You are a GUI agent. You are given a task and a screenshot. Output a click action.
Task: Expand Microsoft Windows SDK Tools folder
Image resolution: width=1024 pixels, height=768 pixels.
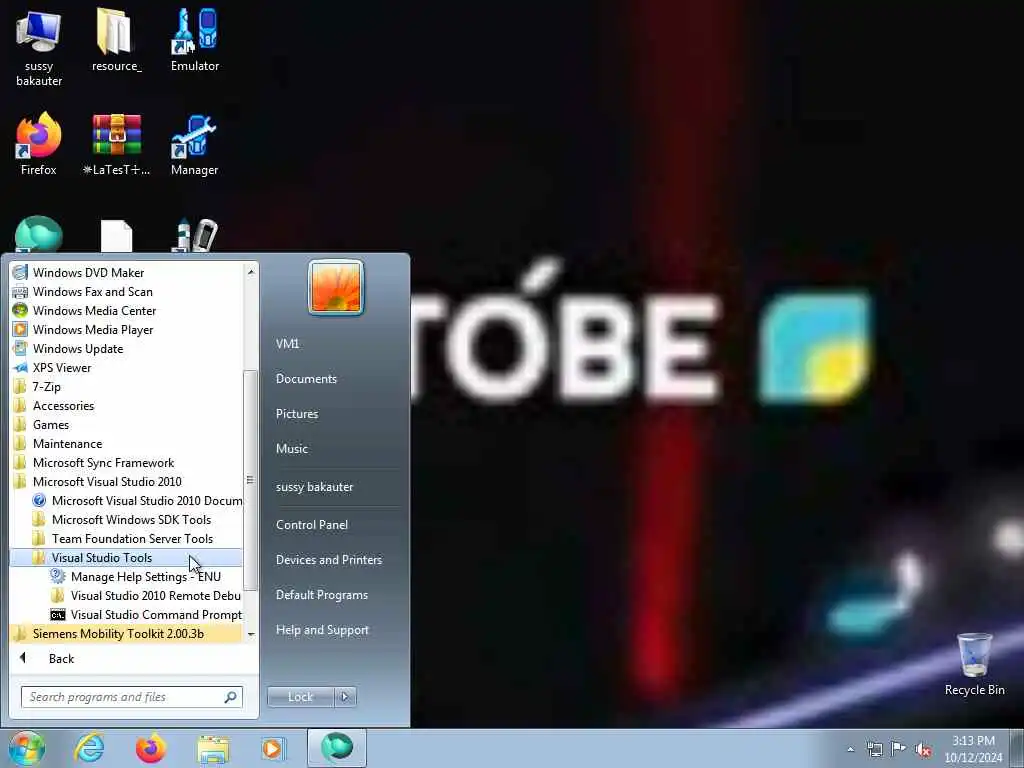coord(127,519)
